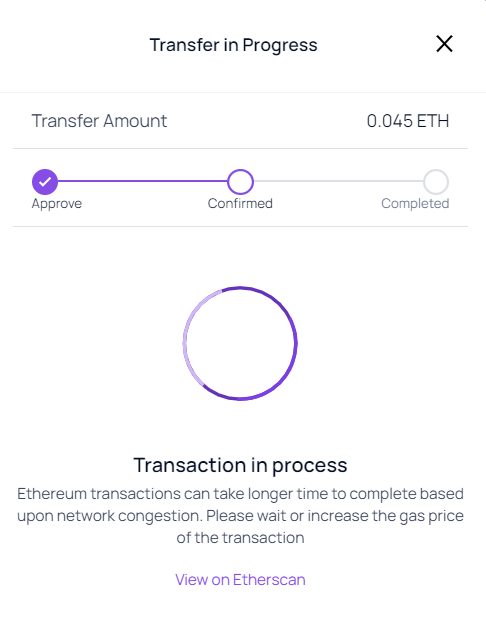Image resolution: width=486 pixels, height=639 pixels.
Task: Click the purple progress line after Approve
Action: (143, 181)
